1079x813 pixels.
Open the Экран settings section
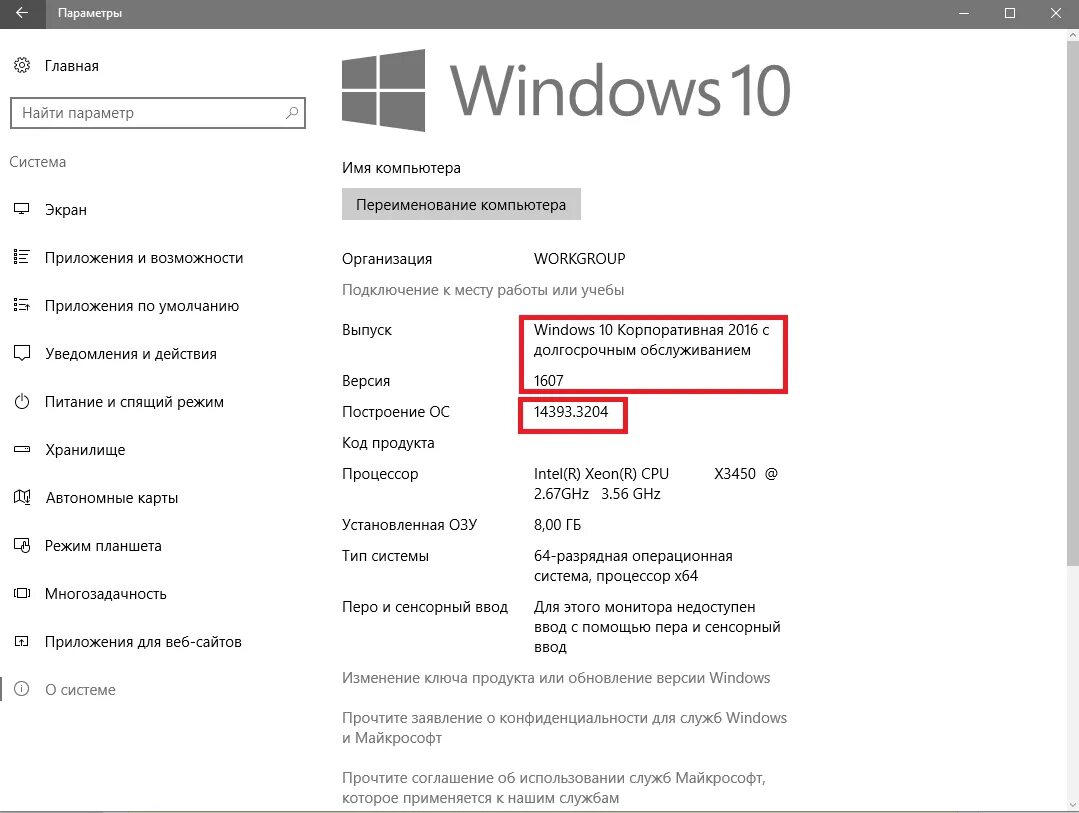[66, 210]
